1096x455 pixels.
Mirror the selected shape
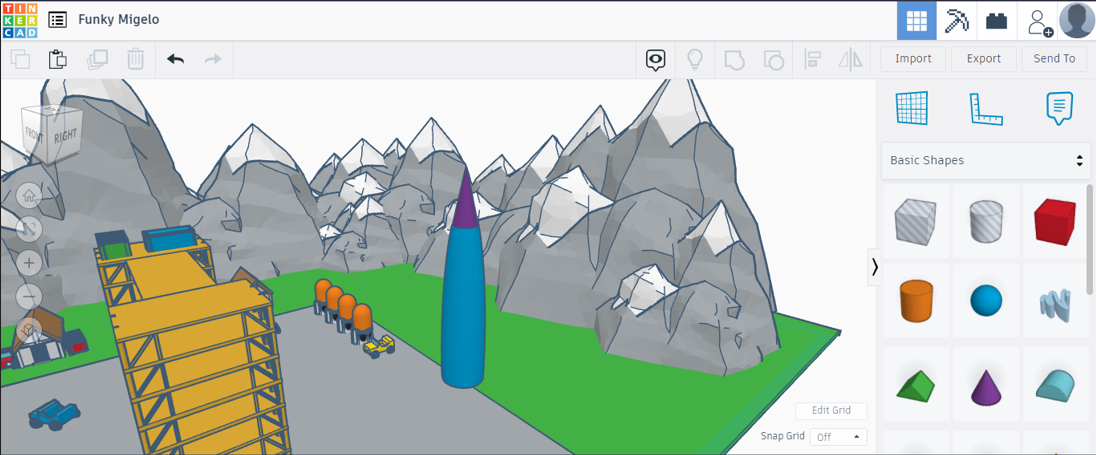coord(851,59)
